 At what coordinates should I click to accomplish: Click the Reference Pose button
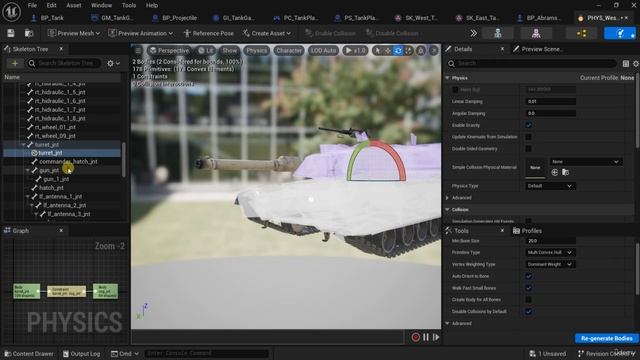coord(209,33)
